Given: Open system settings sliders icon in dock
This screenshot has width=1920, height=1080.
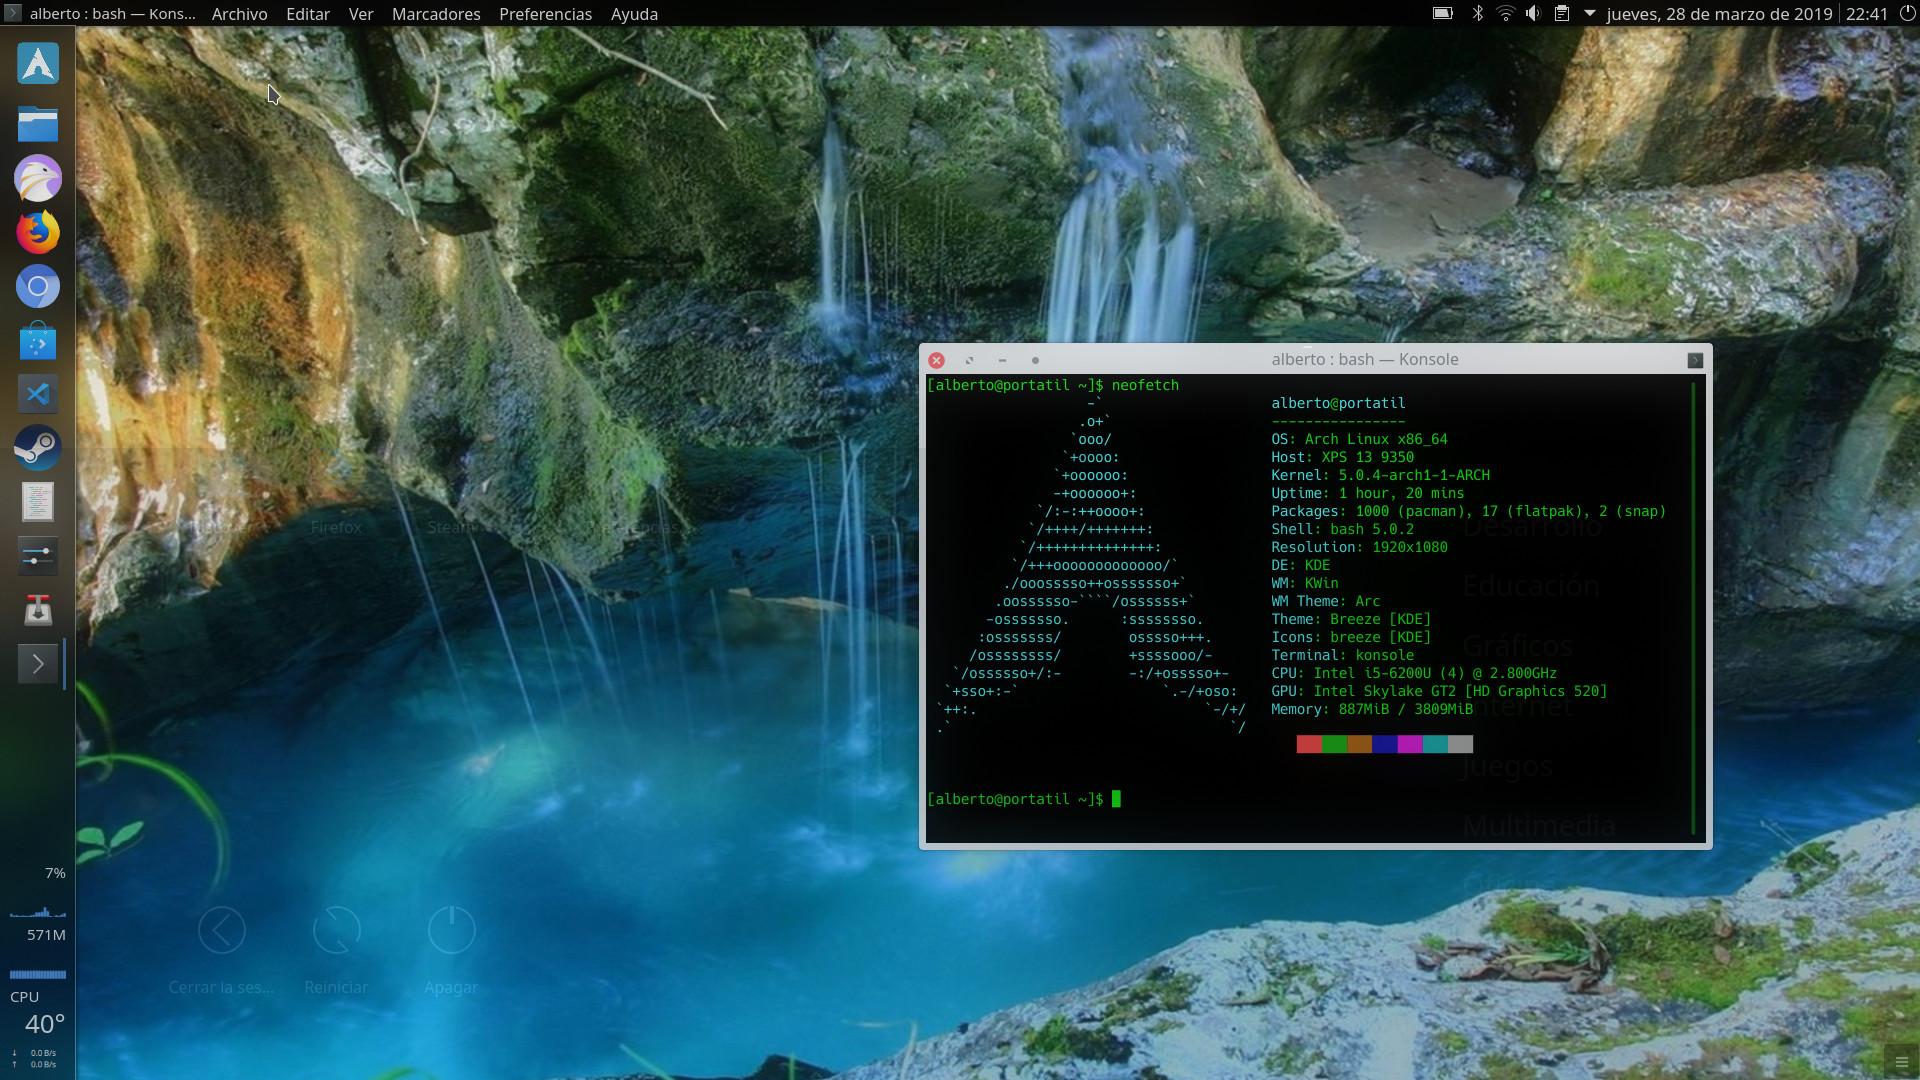Looking at the screenshot, I should coord(38,556).
